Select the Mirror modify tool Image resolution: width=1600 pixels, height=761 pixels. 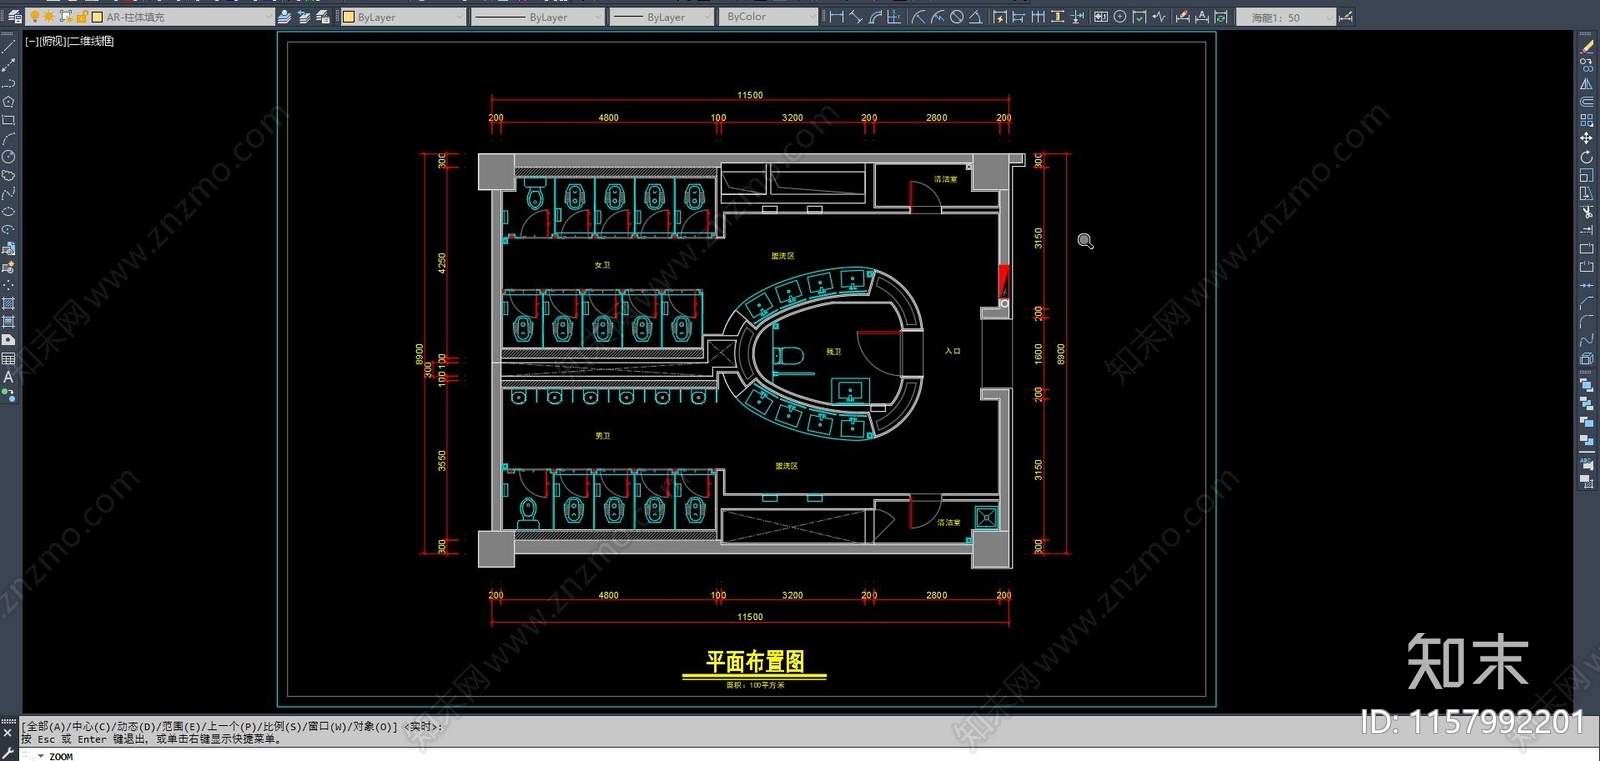[x=1586, y=84]
